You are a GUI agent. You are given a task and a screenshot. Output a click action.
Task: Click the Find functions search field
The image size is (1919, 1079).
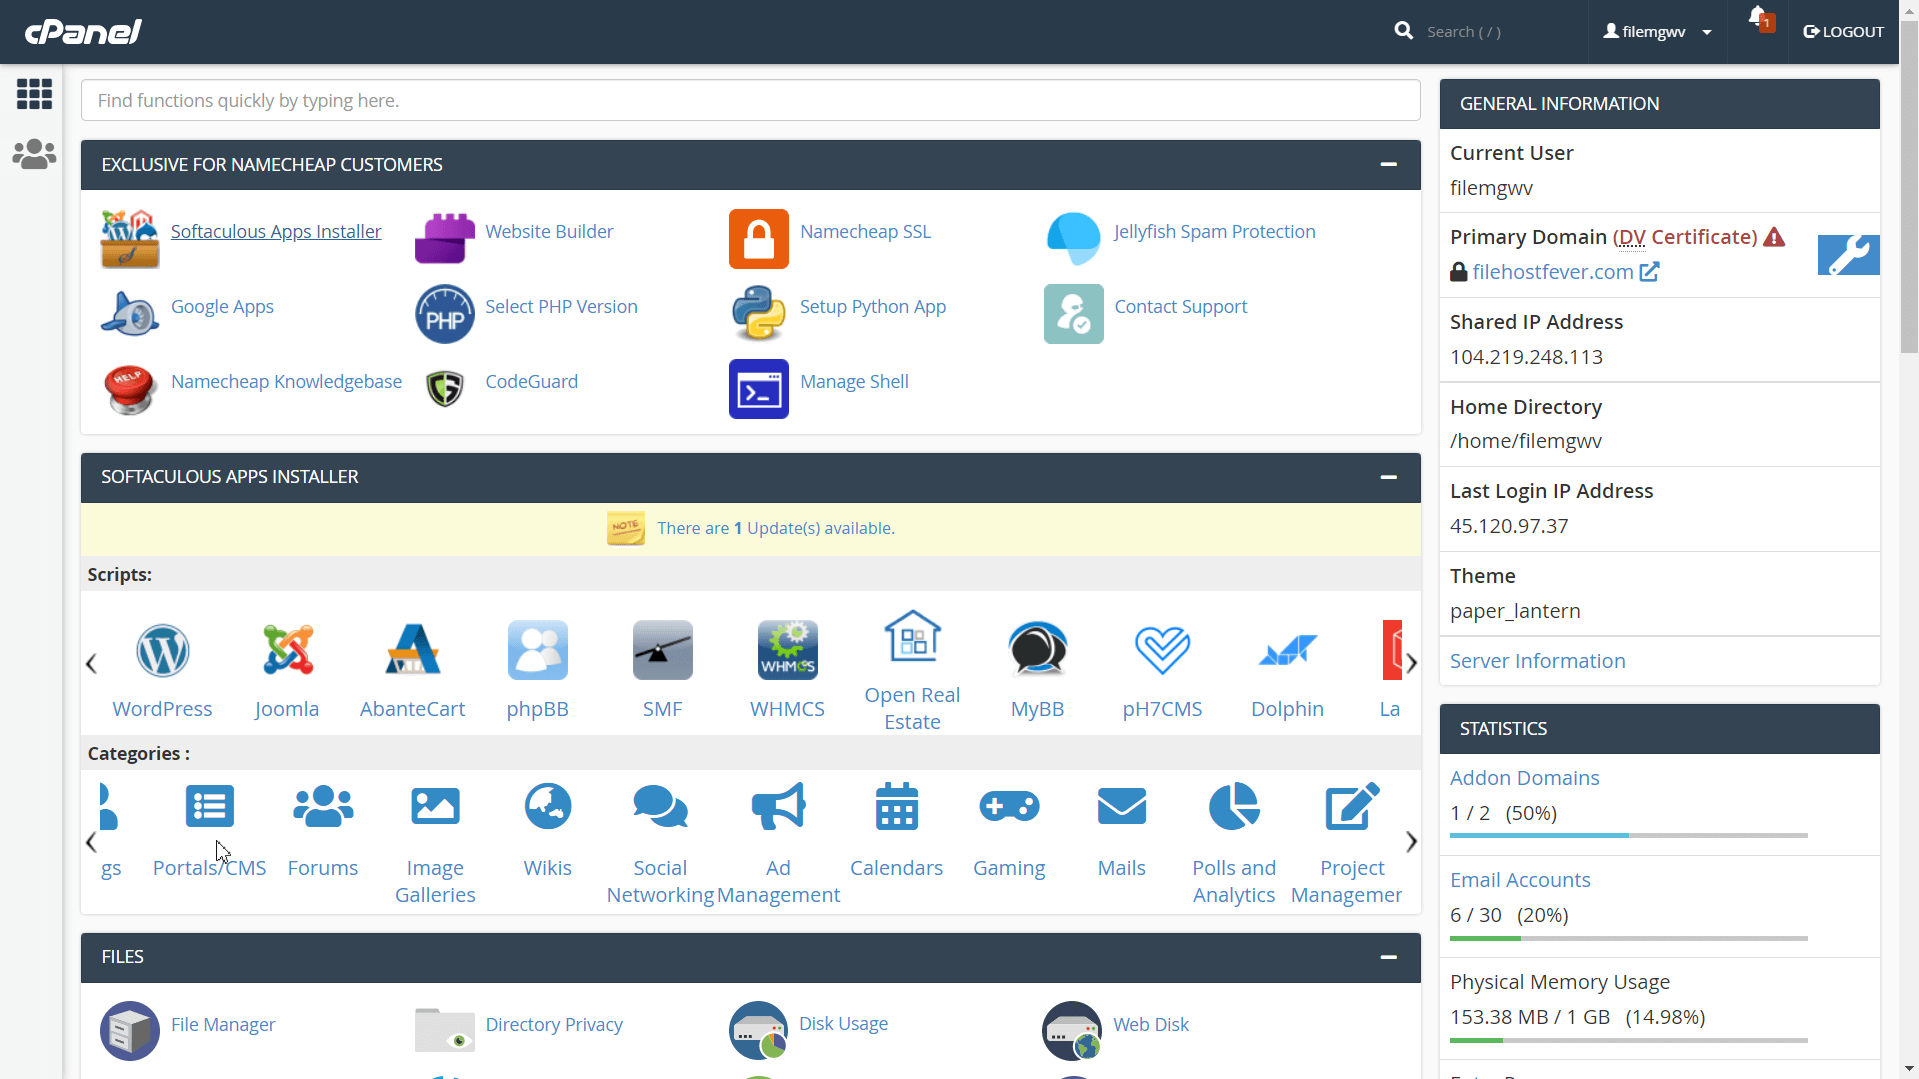pyautogui.click(x=750, y=100)
